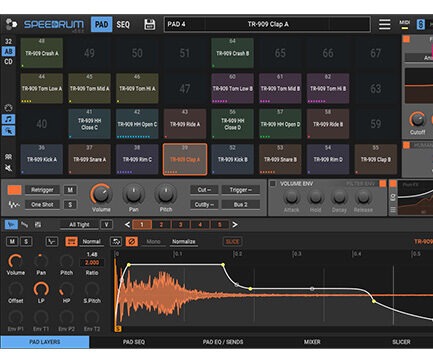This screenshot has height=363, width=433.
Task: Open the One Shot mode dropdown
Action: pos(42,205)
